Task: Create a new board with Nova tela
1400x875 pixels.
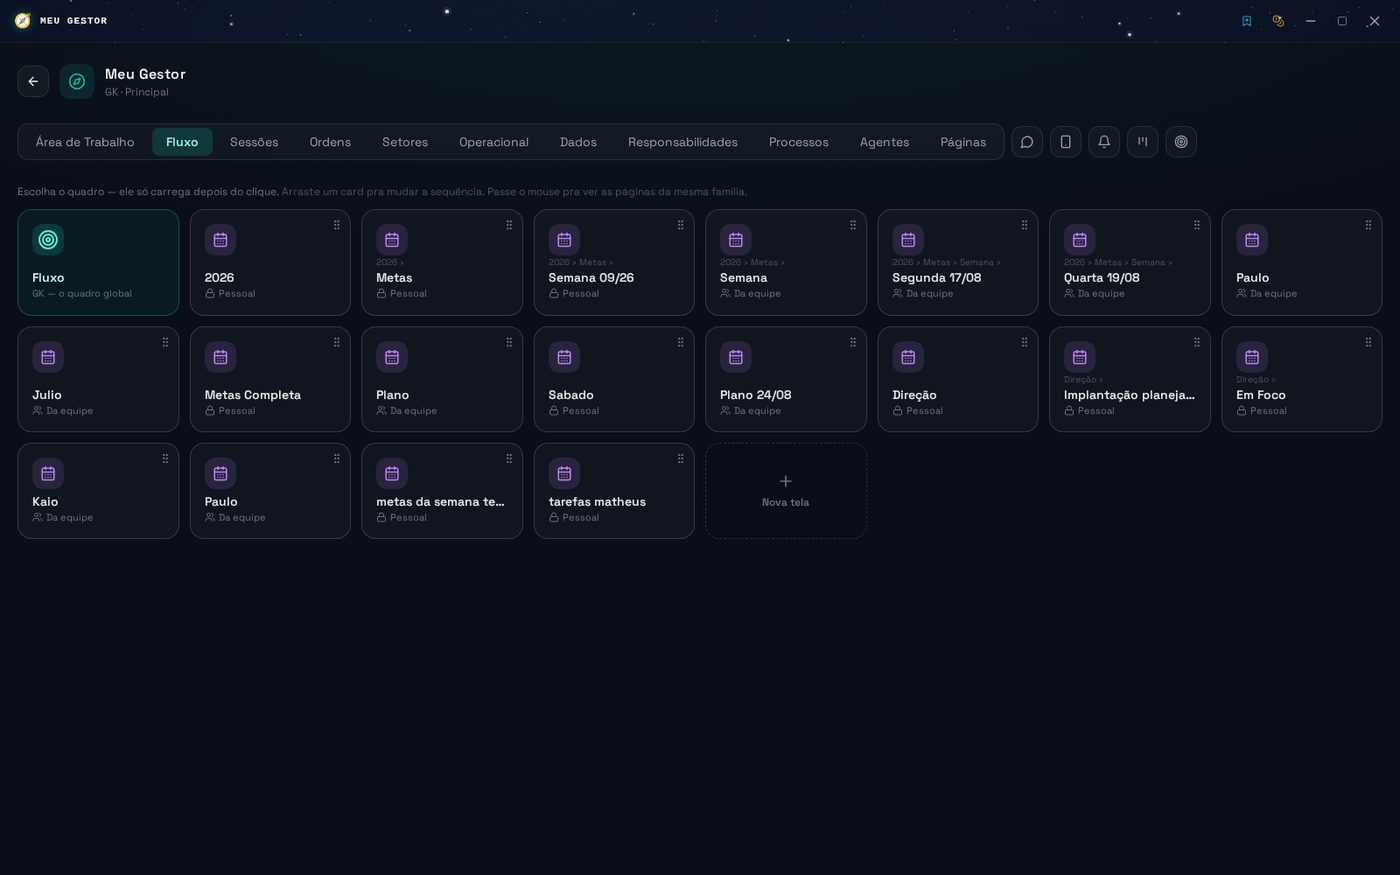Action: tap(786, 491)
